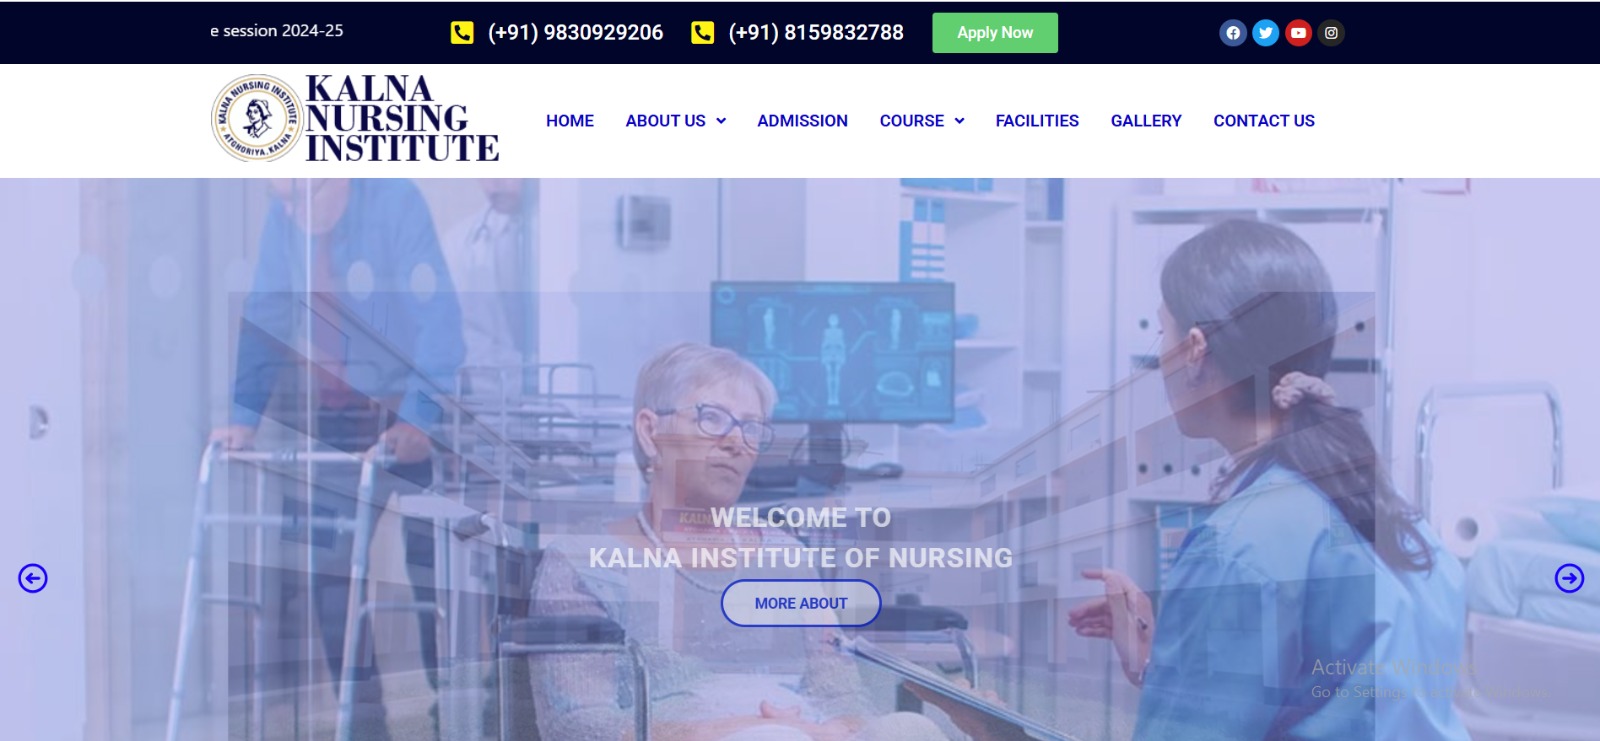This screenshot has width=1600, height=741.
Task: Expand the Course dropdown chevron
Action: [960, 121]
